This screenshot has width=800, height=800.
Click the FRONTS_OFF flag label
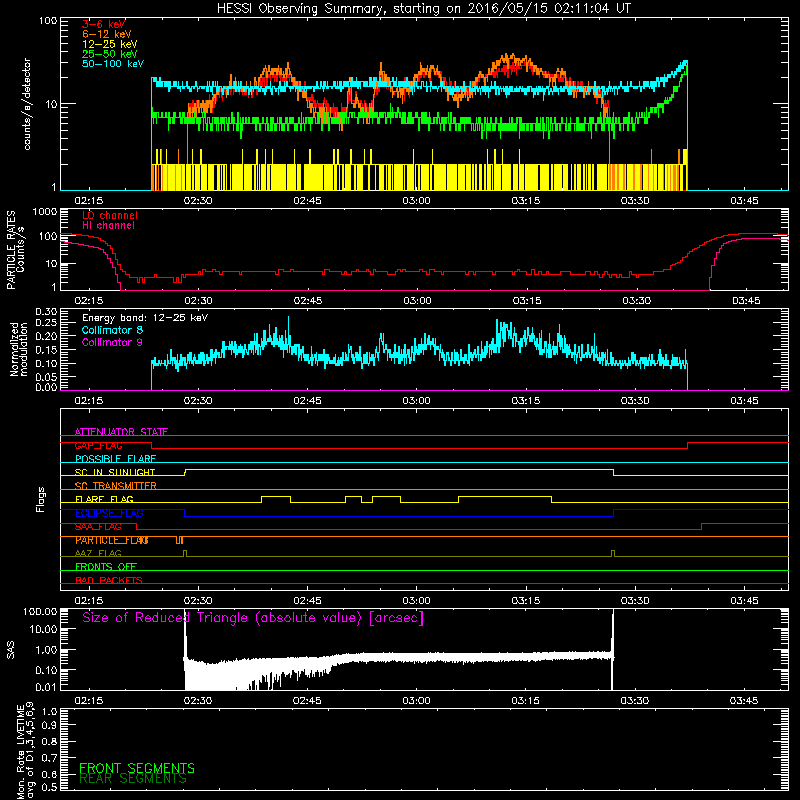[106, 567]
